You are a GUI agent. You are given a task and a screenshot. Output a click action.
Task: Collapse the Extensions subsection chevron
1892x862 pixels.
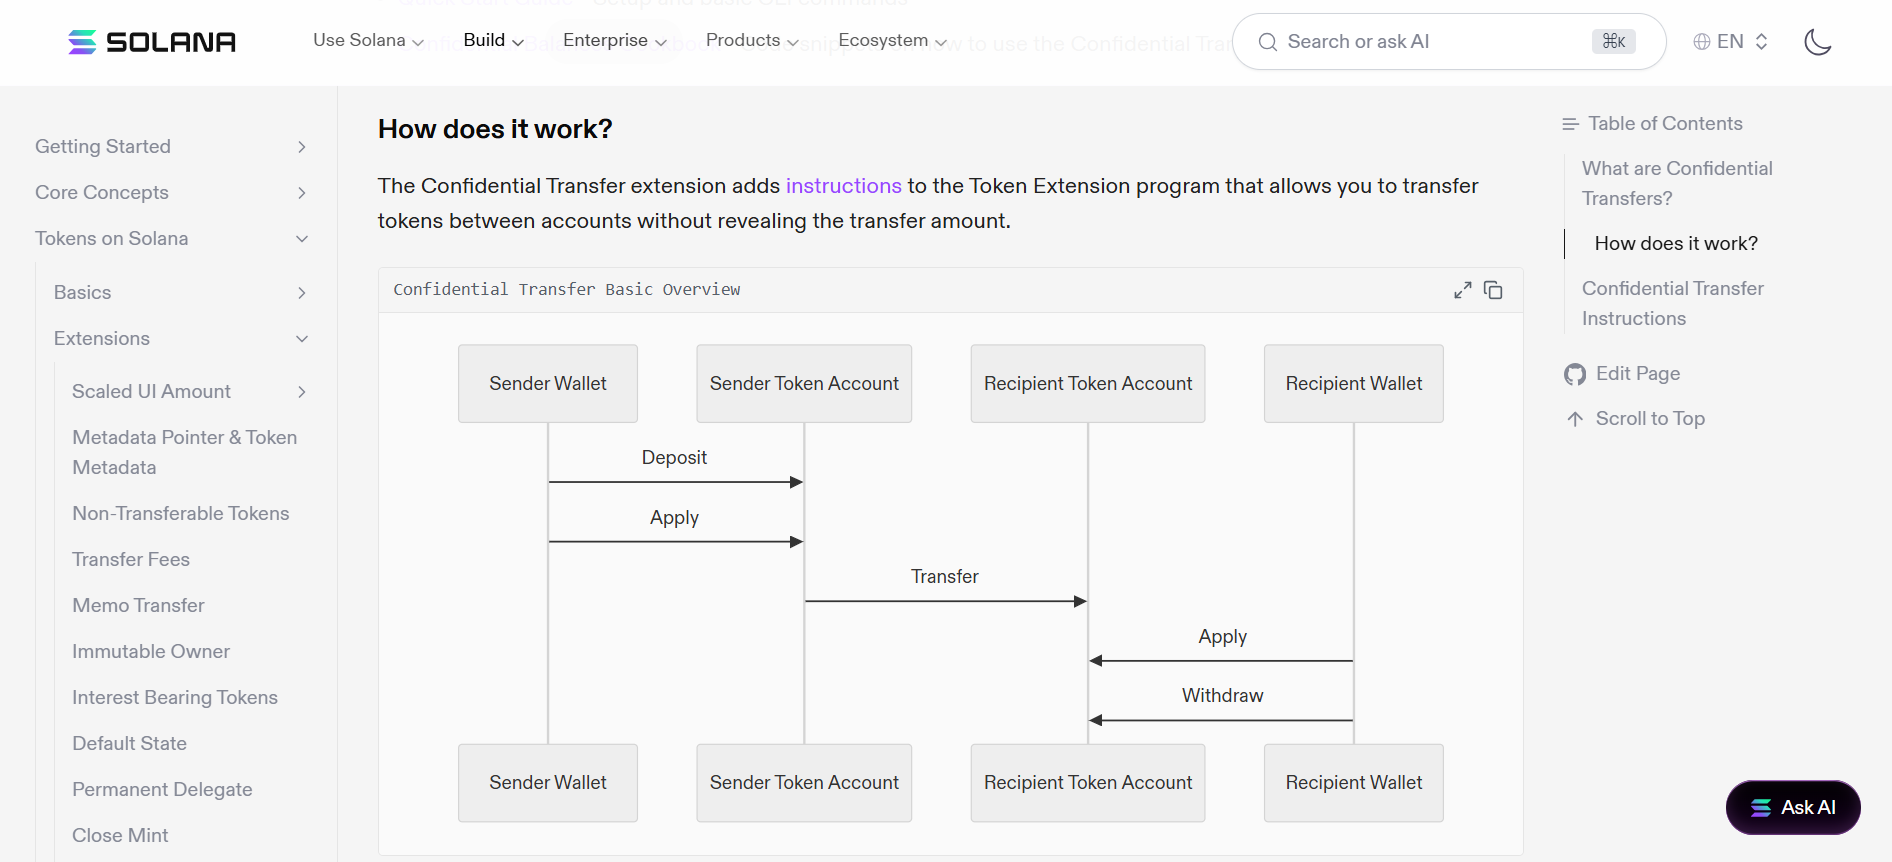tap(302, 339)
